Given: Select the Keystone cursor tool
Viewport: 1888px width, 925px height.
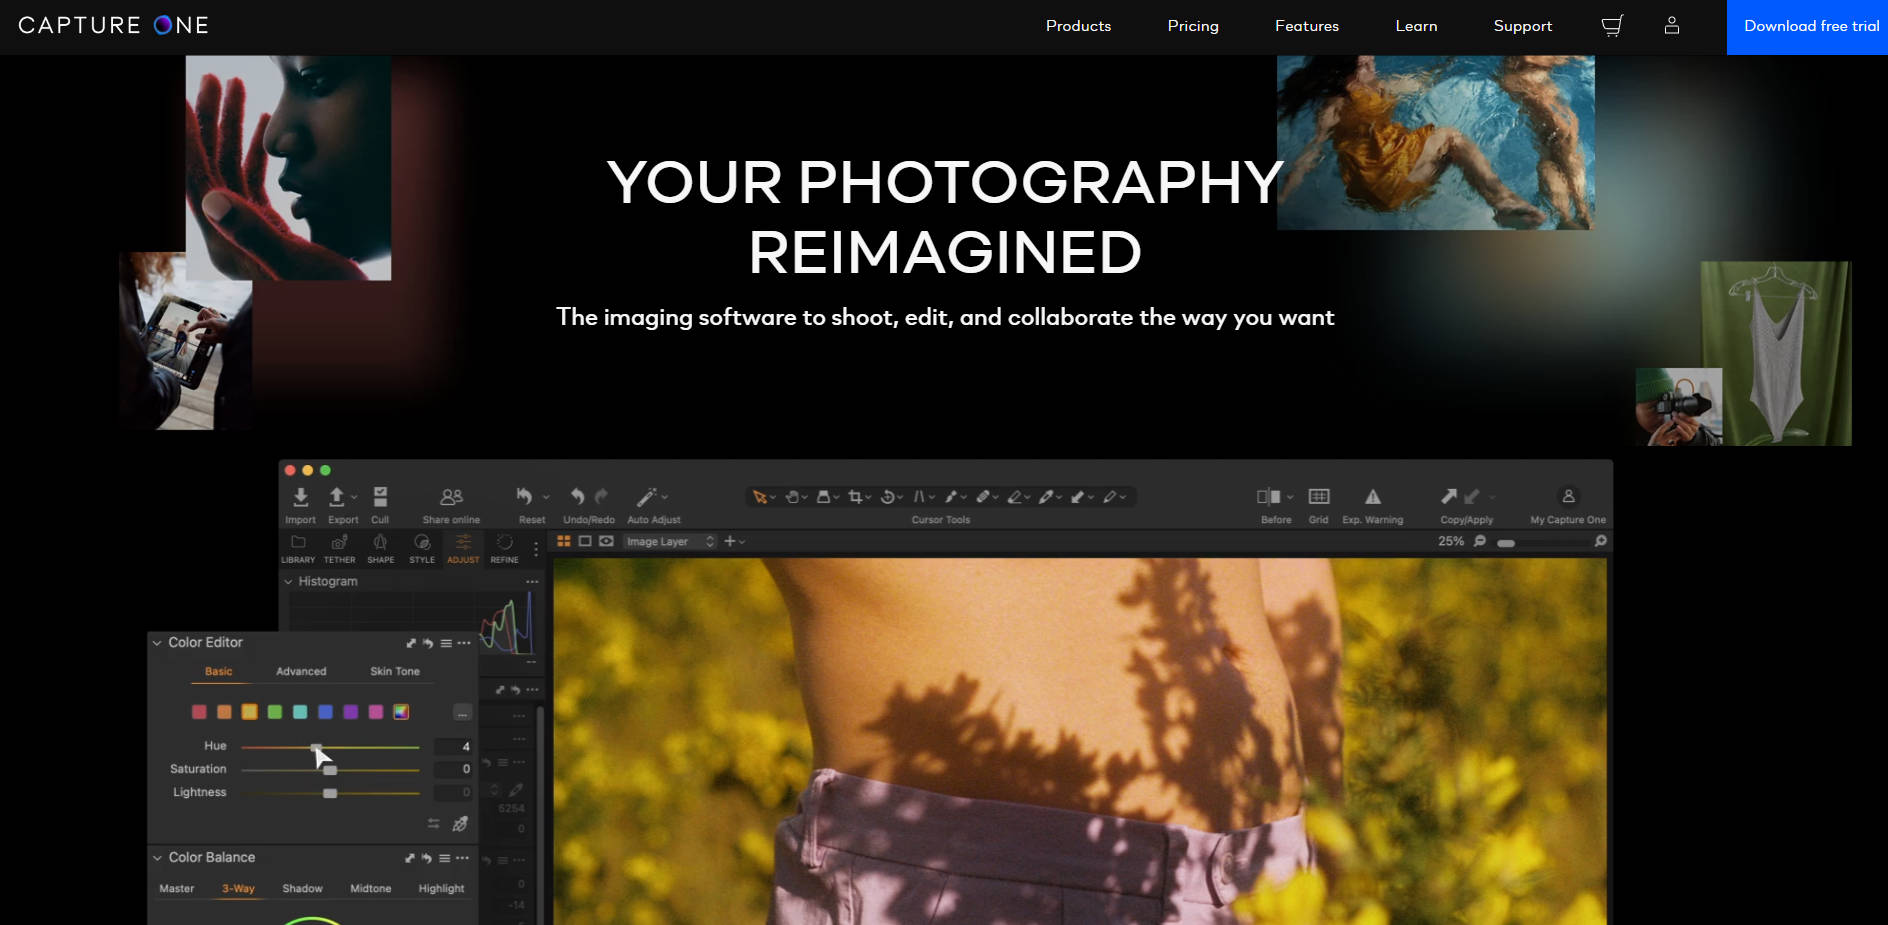Looking at the screenshot, I should tap(918, 497).
